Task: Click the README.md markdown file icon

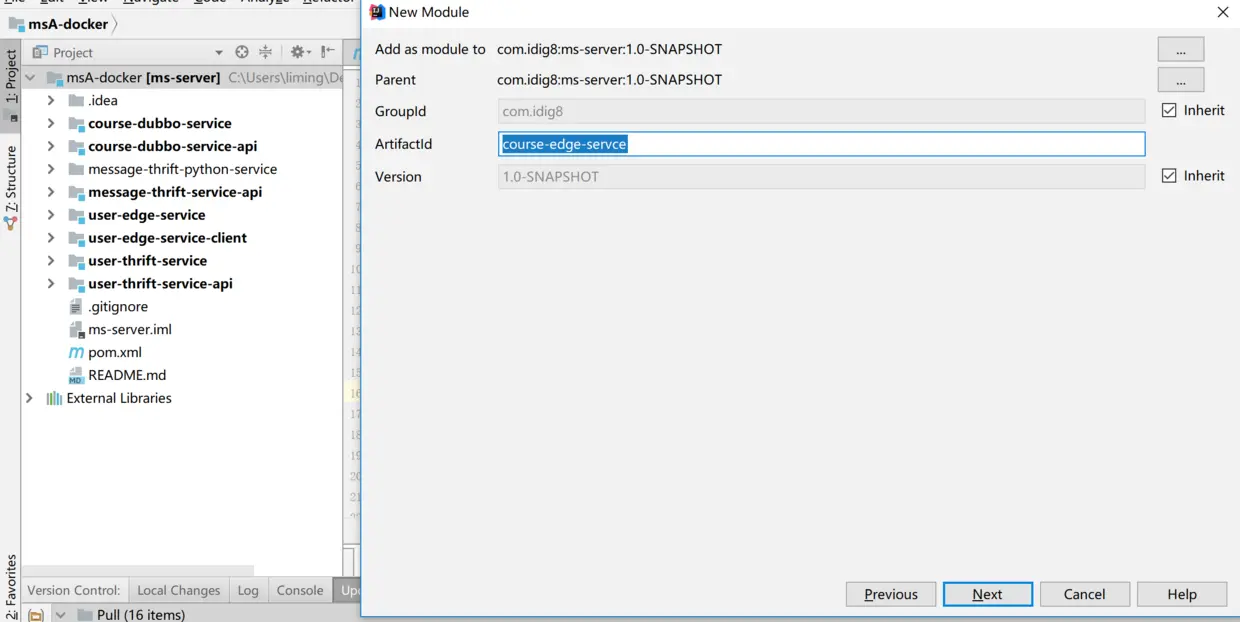Action: tap(76, 376)
